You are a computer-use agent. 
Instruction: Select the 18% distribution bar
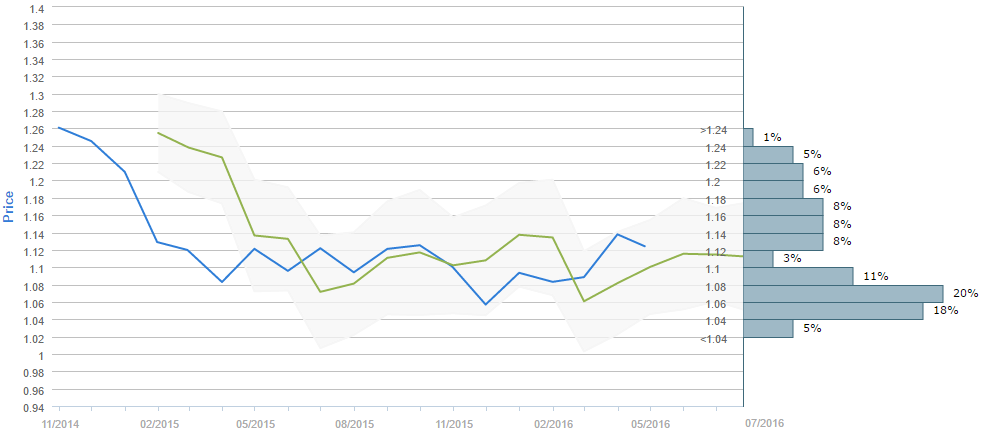(x=833, y=311)
